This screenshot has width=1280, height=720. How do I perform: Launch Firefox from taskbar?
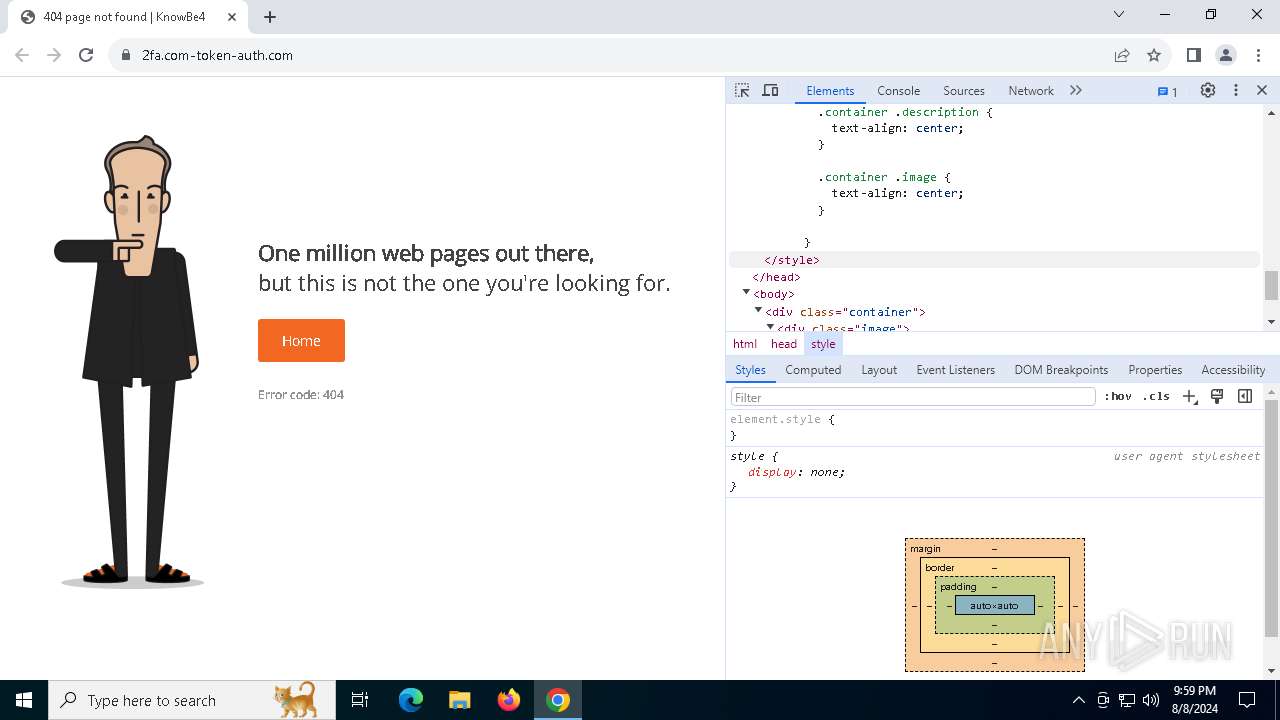click(x=509, y=700)
